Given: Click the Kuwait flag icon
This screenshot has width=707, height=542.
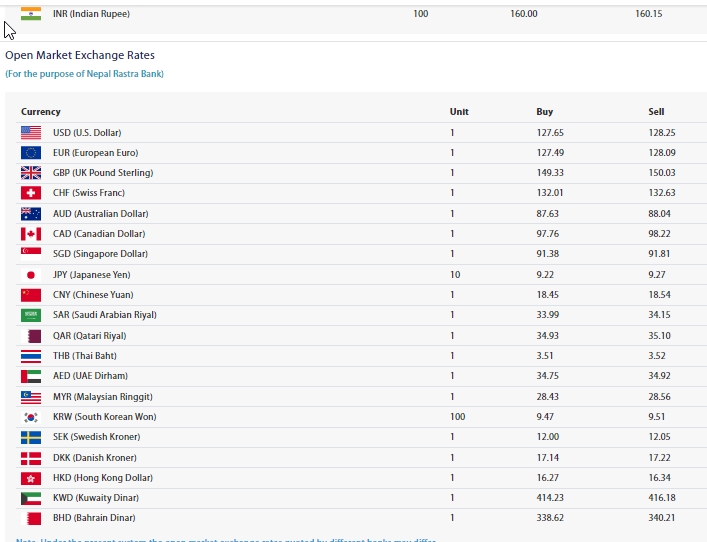Looking at the screenshot, I should 31,498.
